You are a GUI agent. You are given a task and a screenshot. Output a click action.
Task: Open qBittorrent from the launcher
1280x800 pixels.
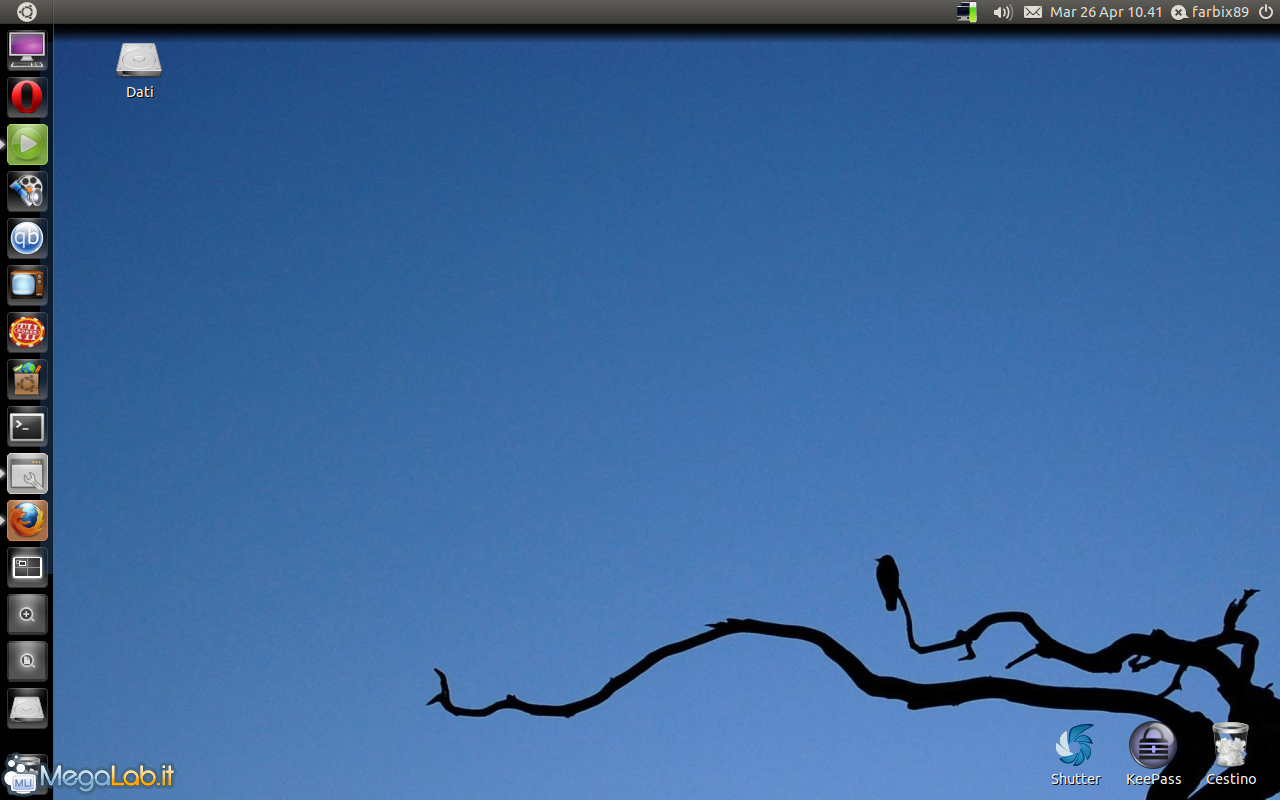tap(27, 238)
